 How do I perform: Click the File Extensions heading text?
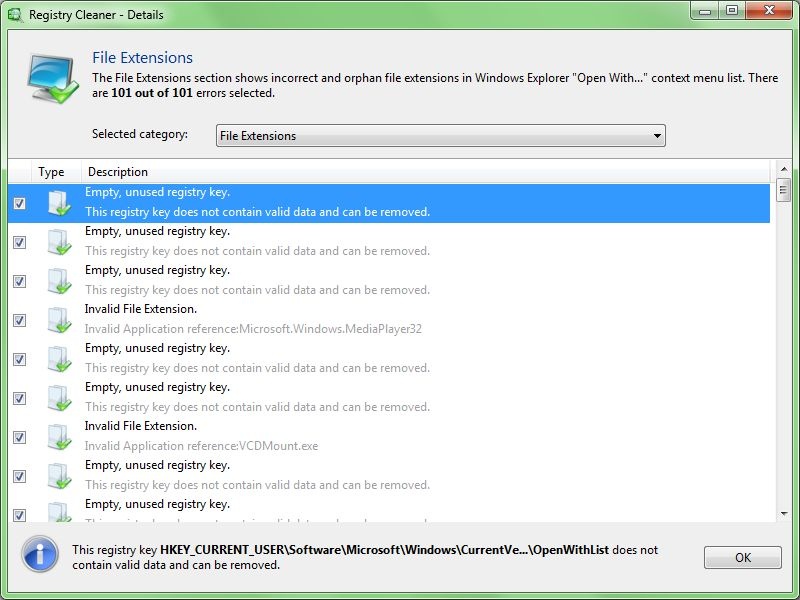(142, 58)
